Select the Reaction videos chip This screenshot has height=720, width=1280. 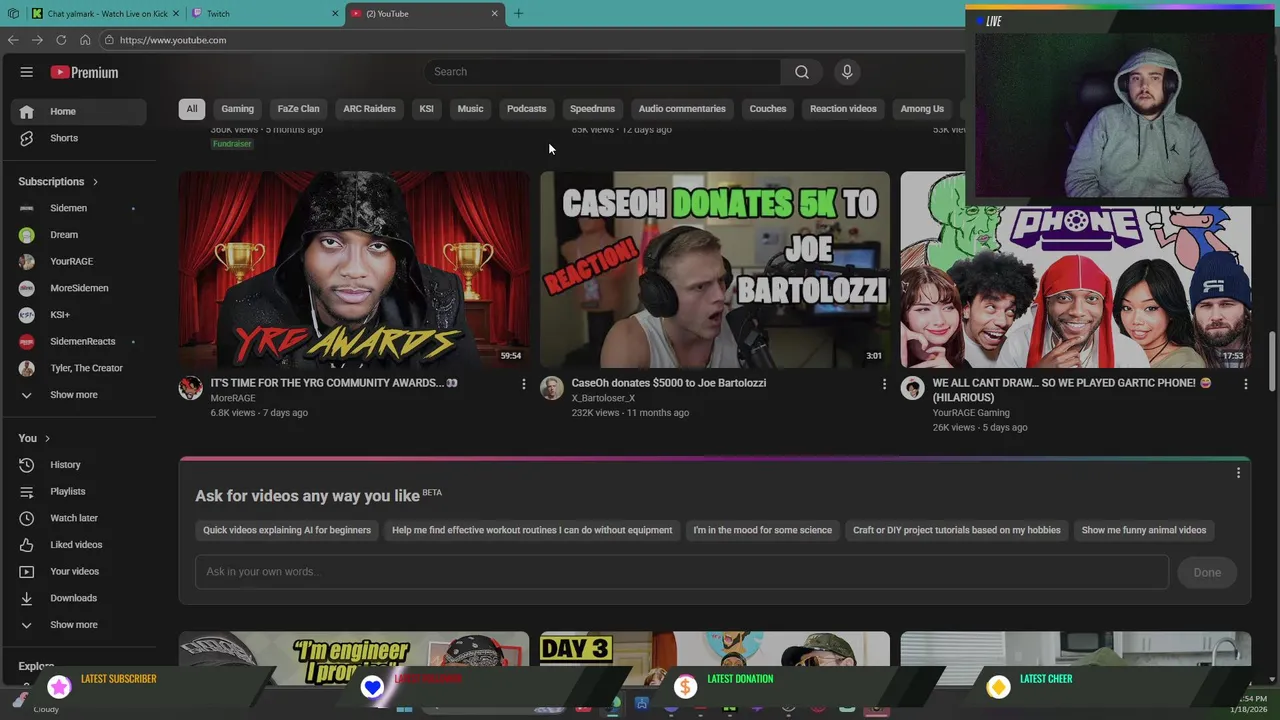[843, 109]
